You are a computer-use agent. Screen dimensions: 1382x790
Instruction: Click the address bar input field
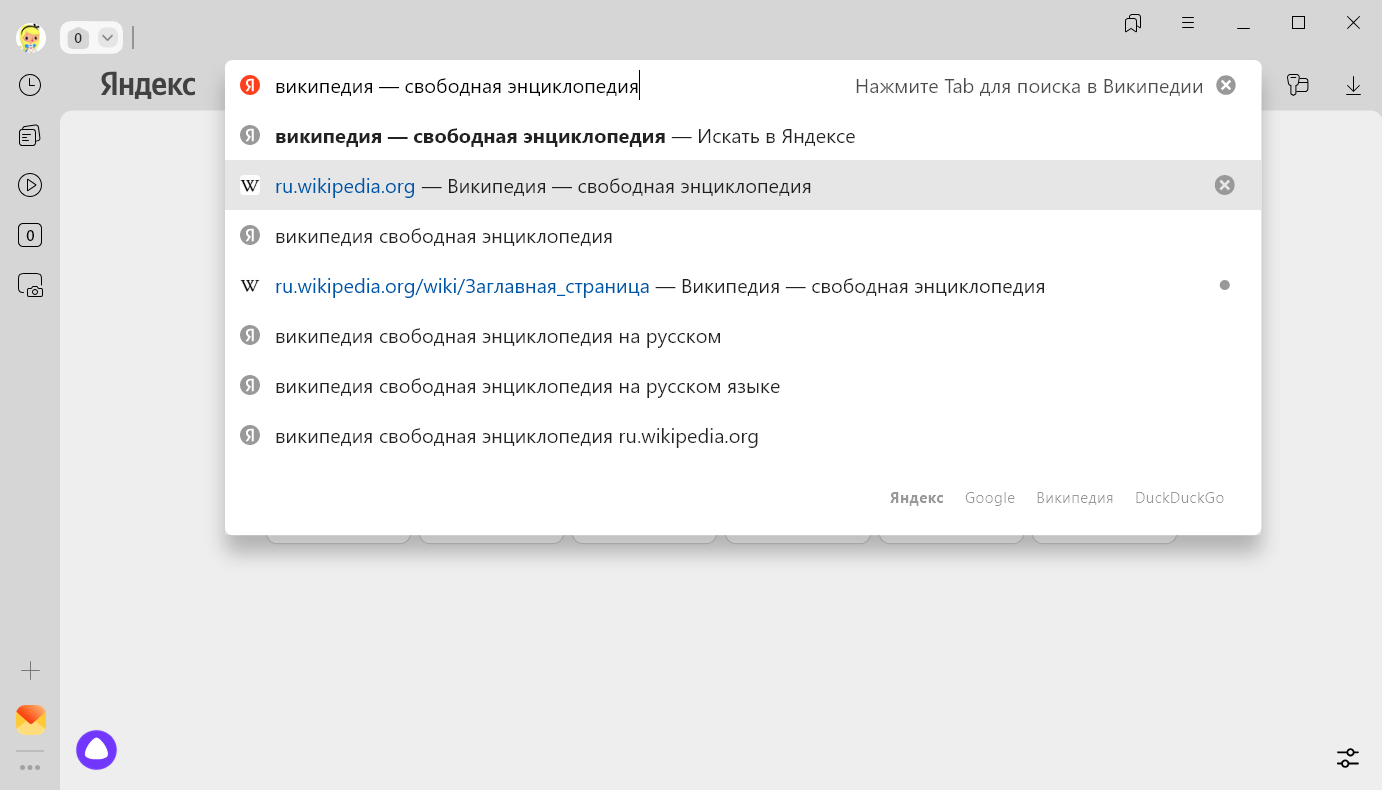540,87
